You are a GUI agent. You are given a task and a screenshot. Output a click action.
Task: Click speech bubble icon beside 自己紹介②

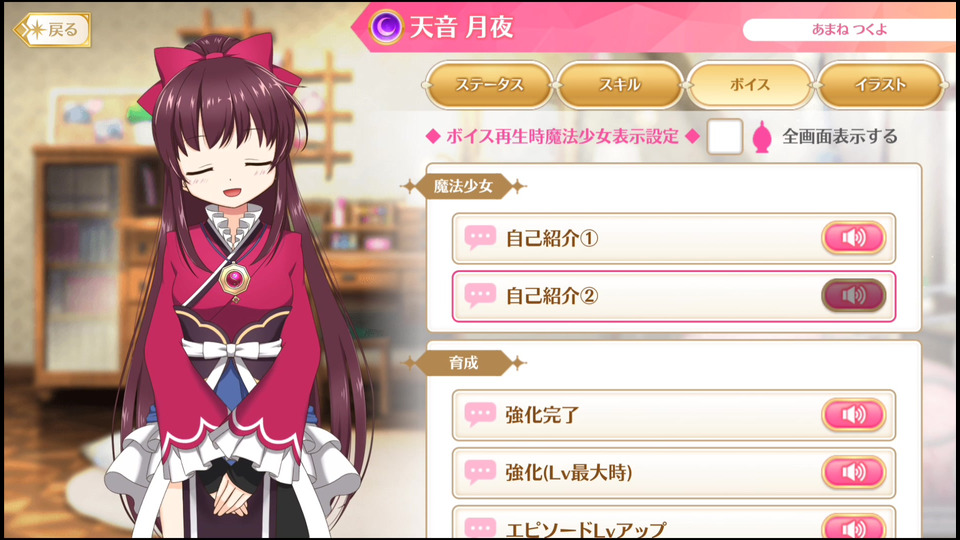480,296
